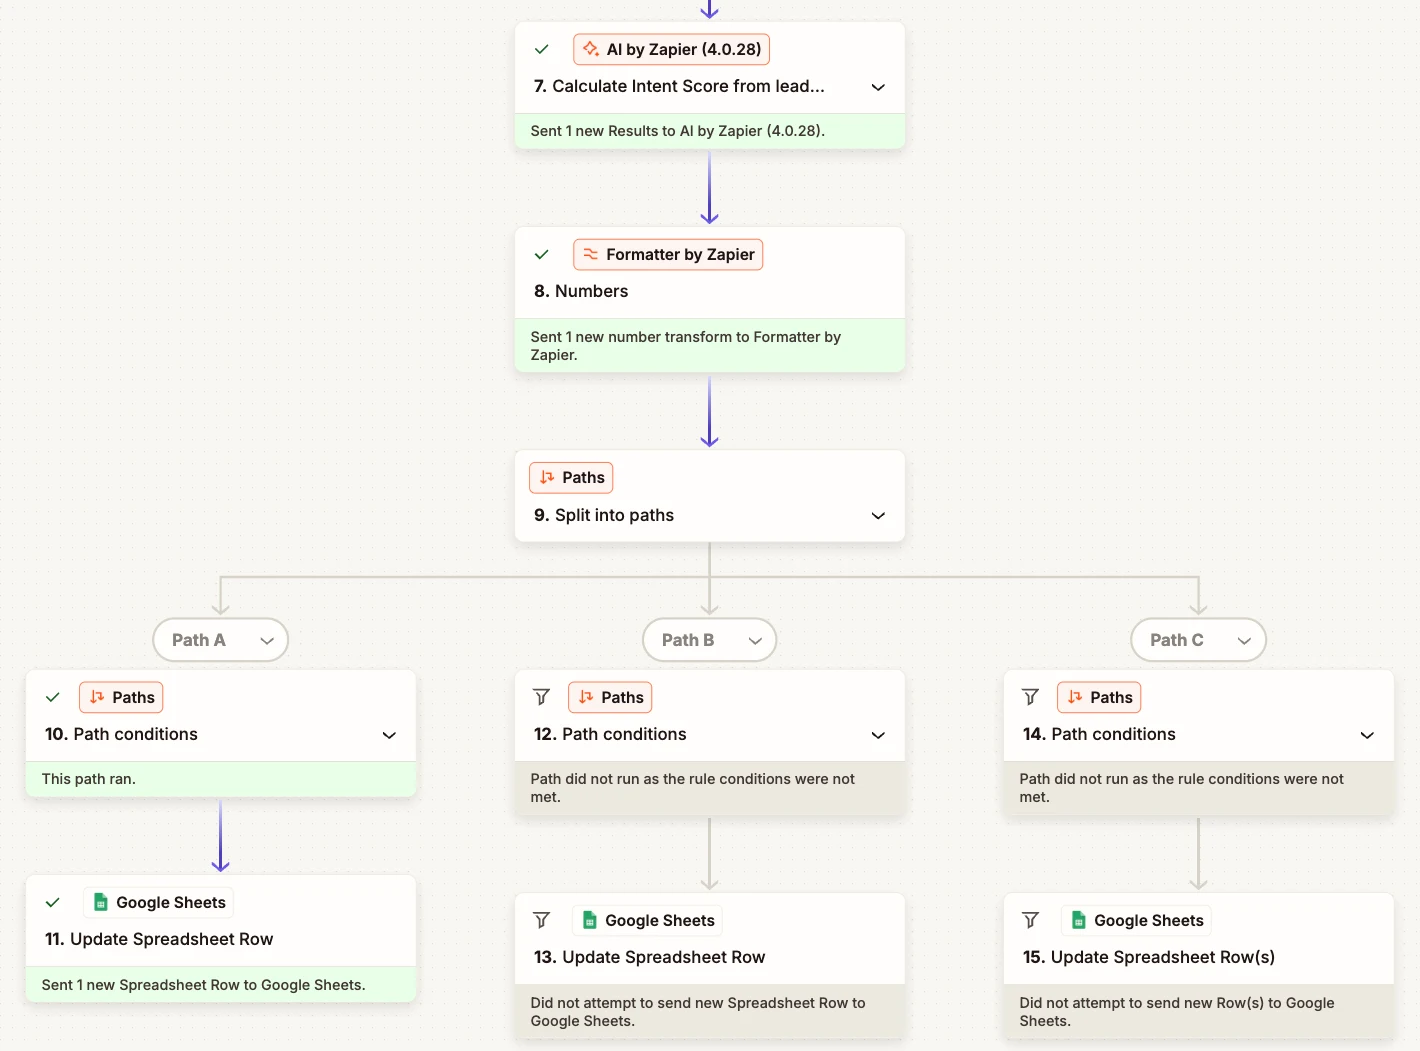Viewport: 1420px width, 1051px height.
Task: Click 'Sent 1 new Results to AI' status
Action: pos(710,131)
